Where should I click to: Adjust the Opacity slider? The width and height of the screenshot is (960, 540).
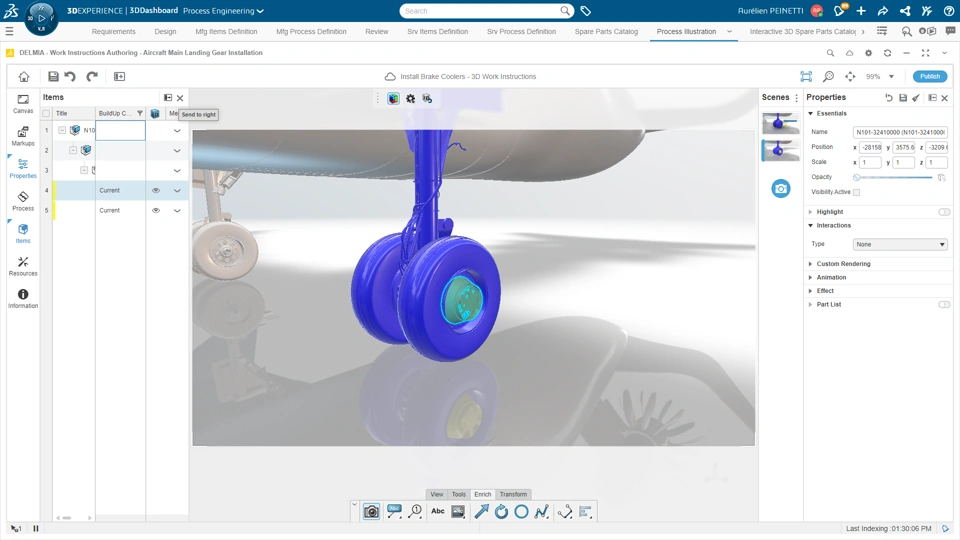(x=894, y=178)
